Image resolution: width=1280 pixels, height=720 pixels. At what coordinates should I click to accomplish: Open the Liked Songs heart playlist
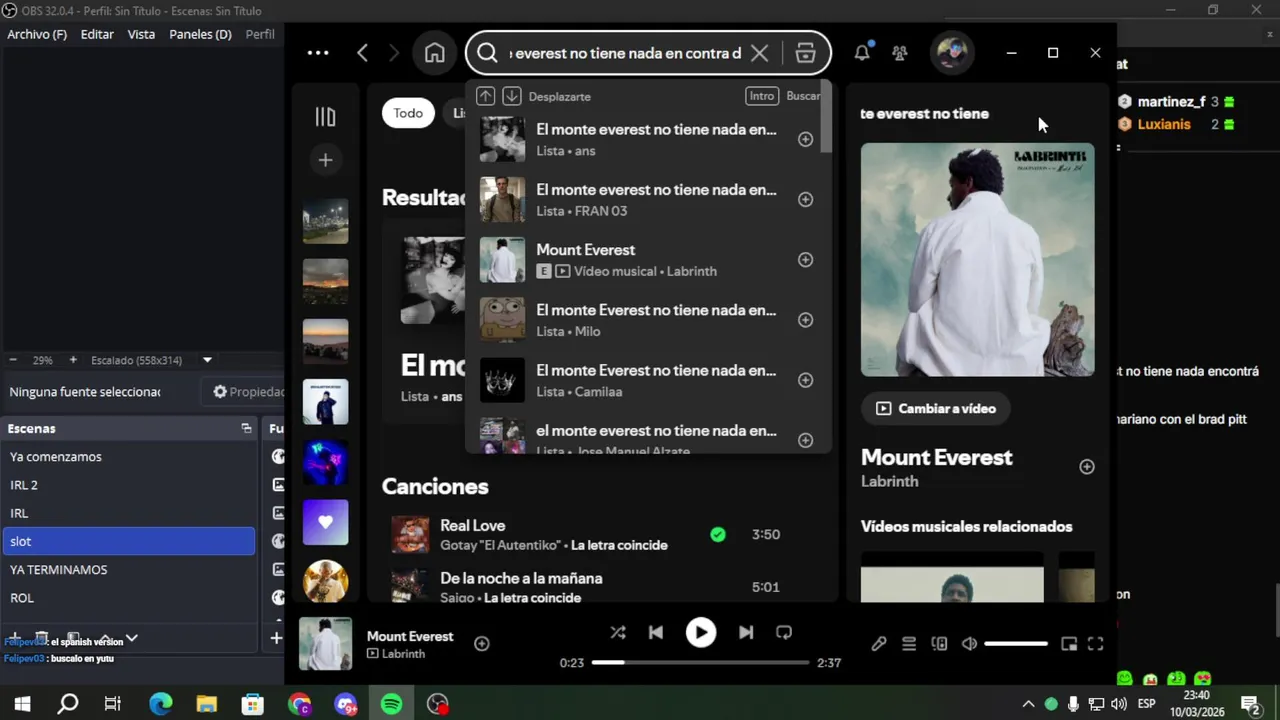(325, 522)
